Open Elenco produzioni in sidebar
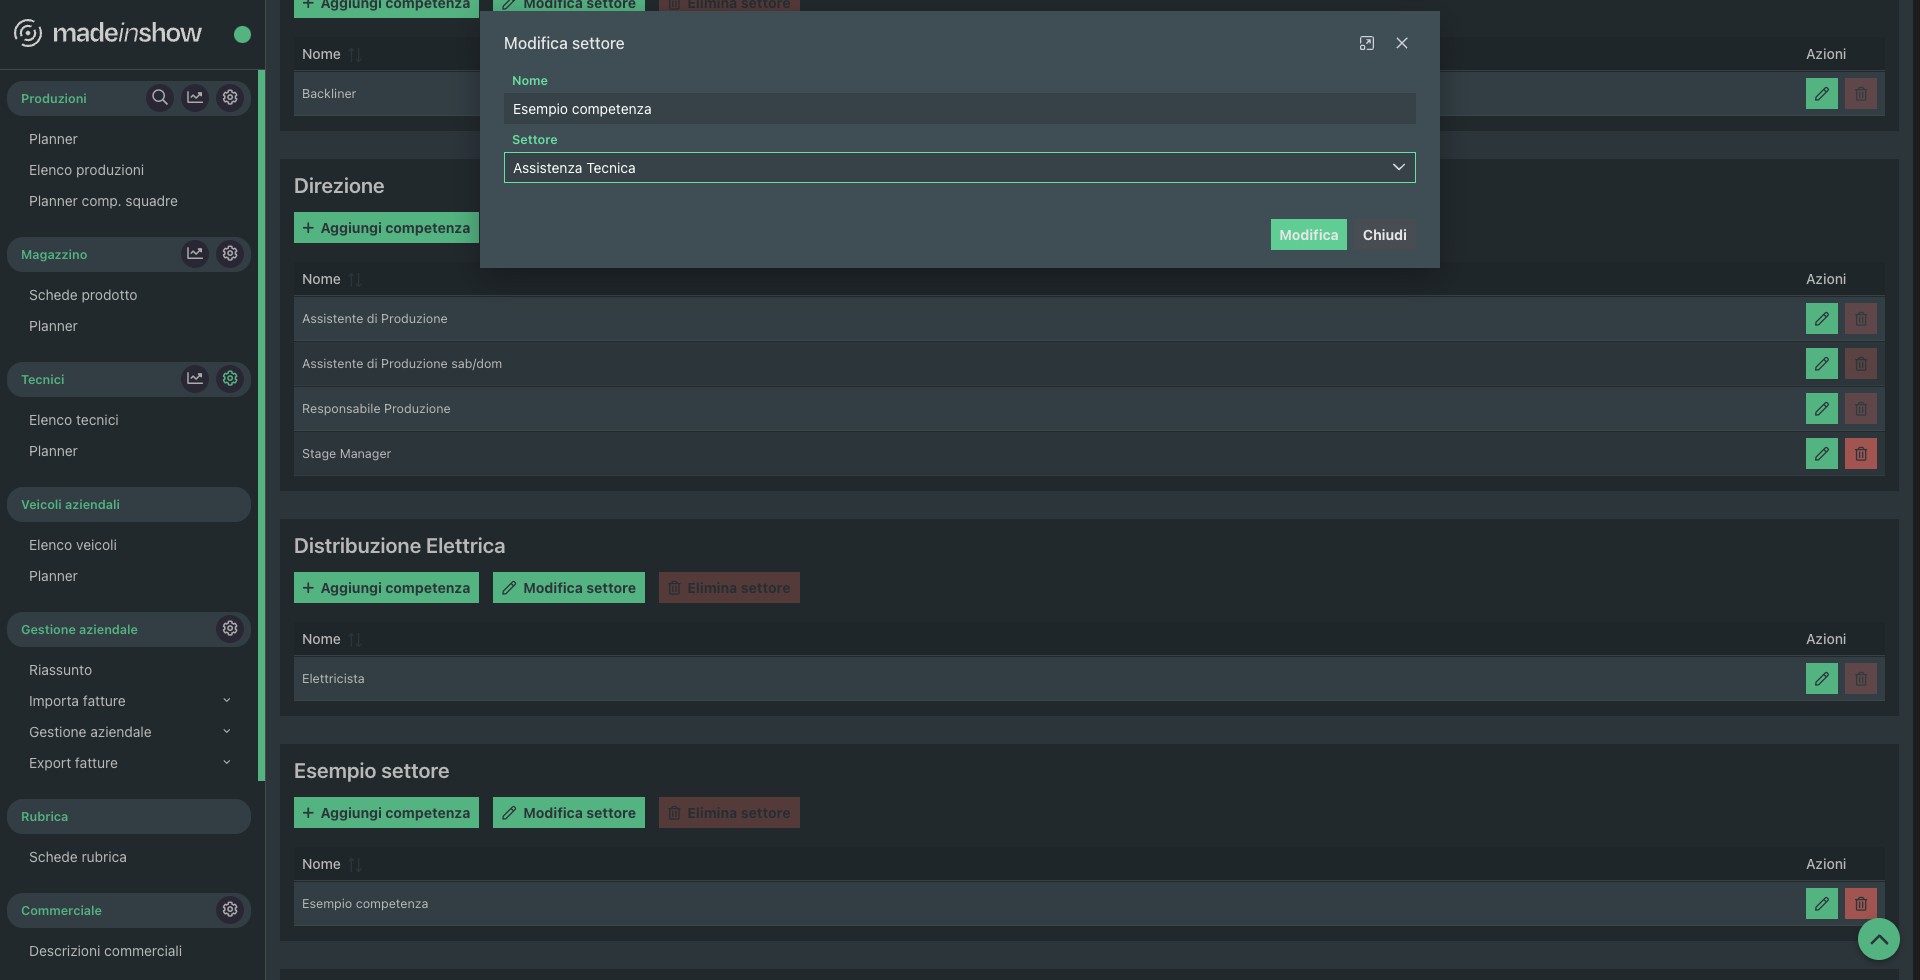The width and height of the screenshot is (1920, 980). (x=86, y=170)
